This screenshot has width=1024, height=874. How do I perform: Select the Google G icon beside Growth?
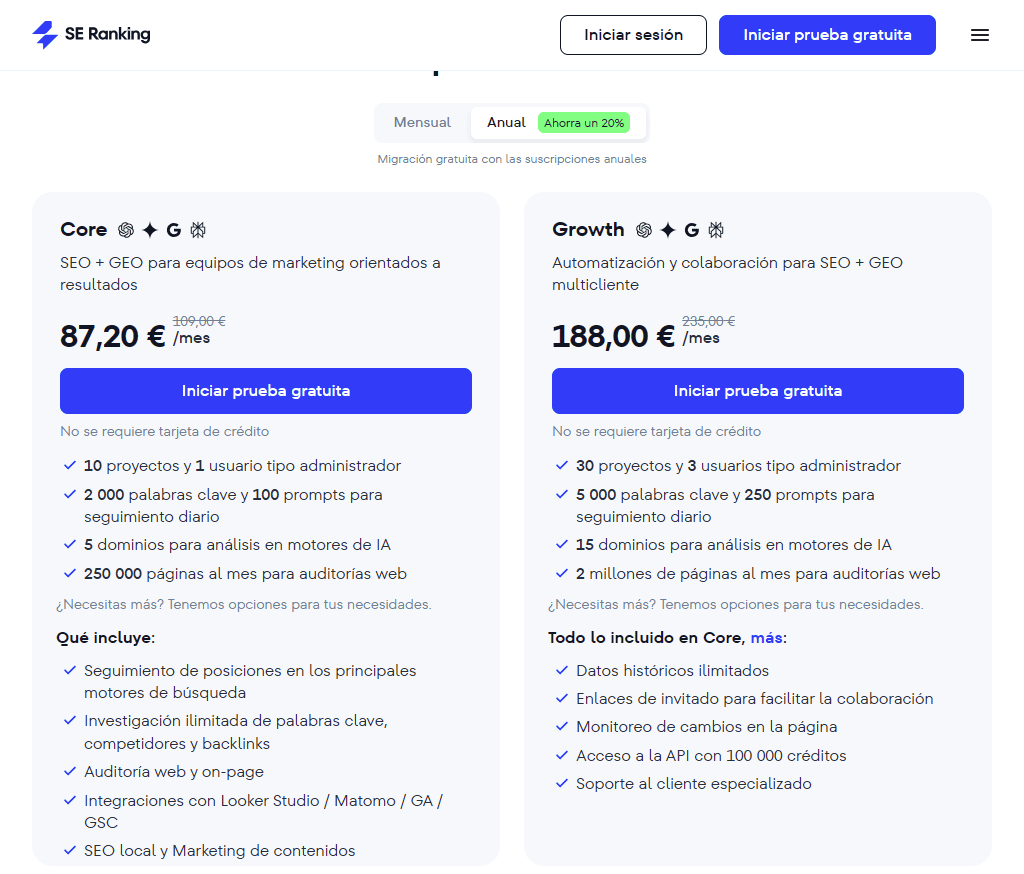pyautogui.click(x=691, y=230)
